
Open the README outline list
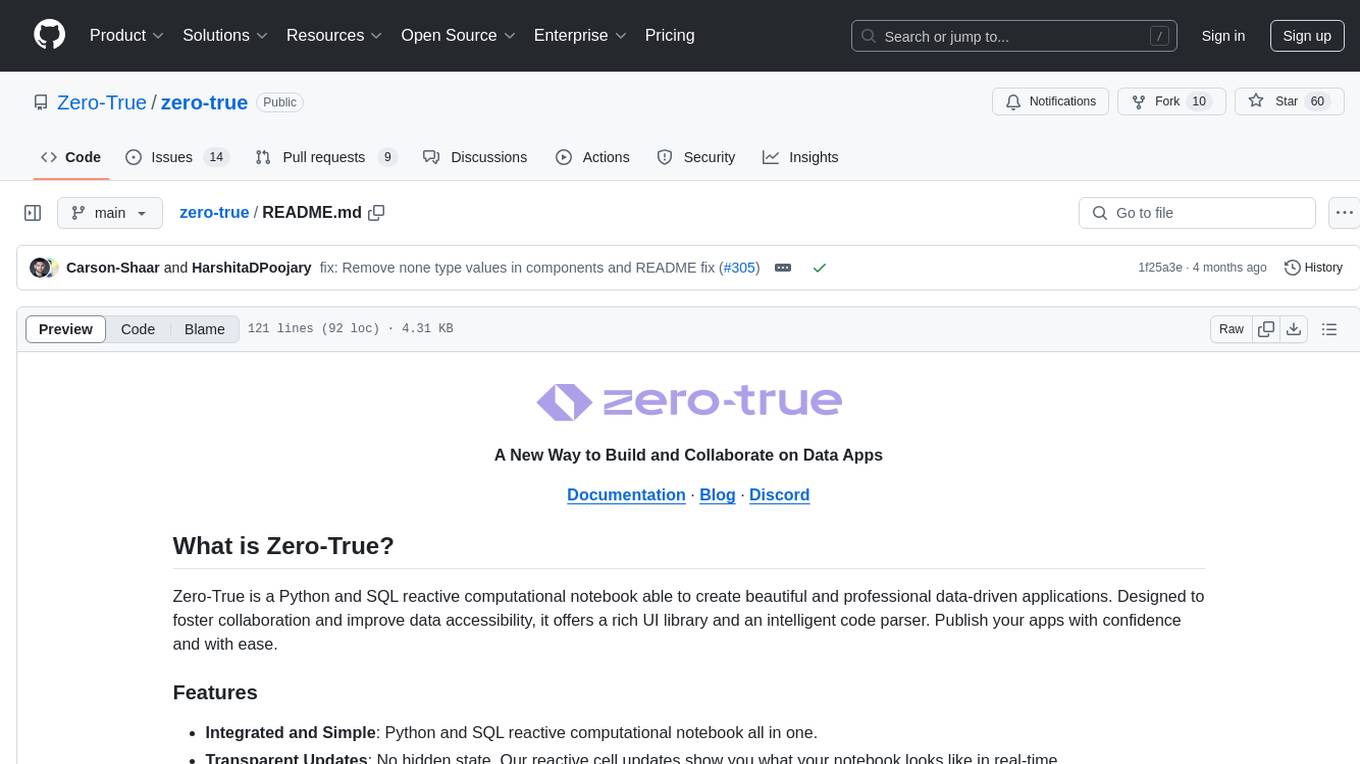[x=1329, y=329]
